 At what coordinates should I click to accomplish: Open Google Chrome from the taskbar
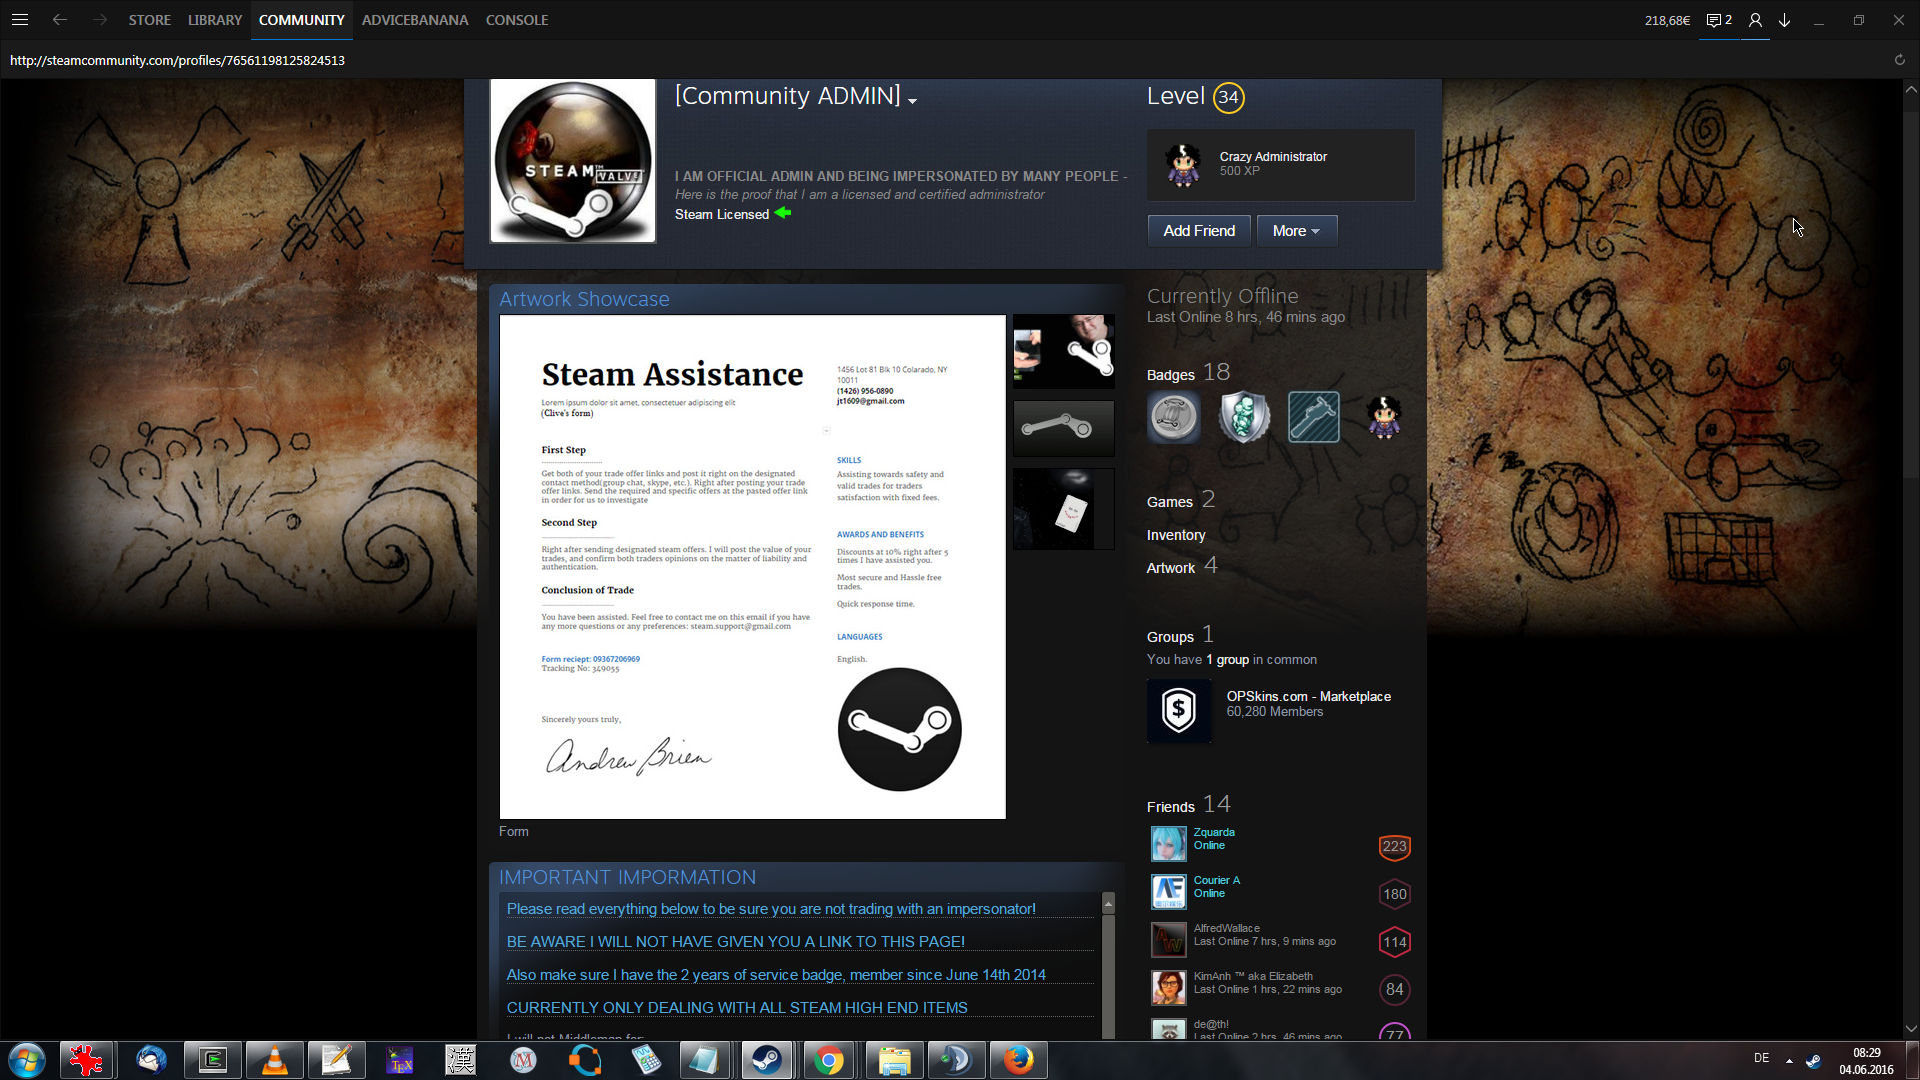828,1060
